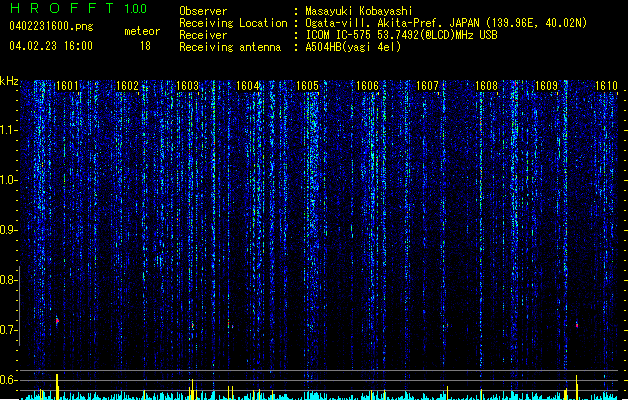Click the kHz axis unit label
The image size is (629, 400).
[x=9, y=81]
